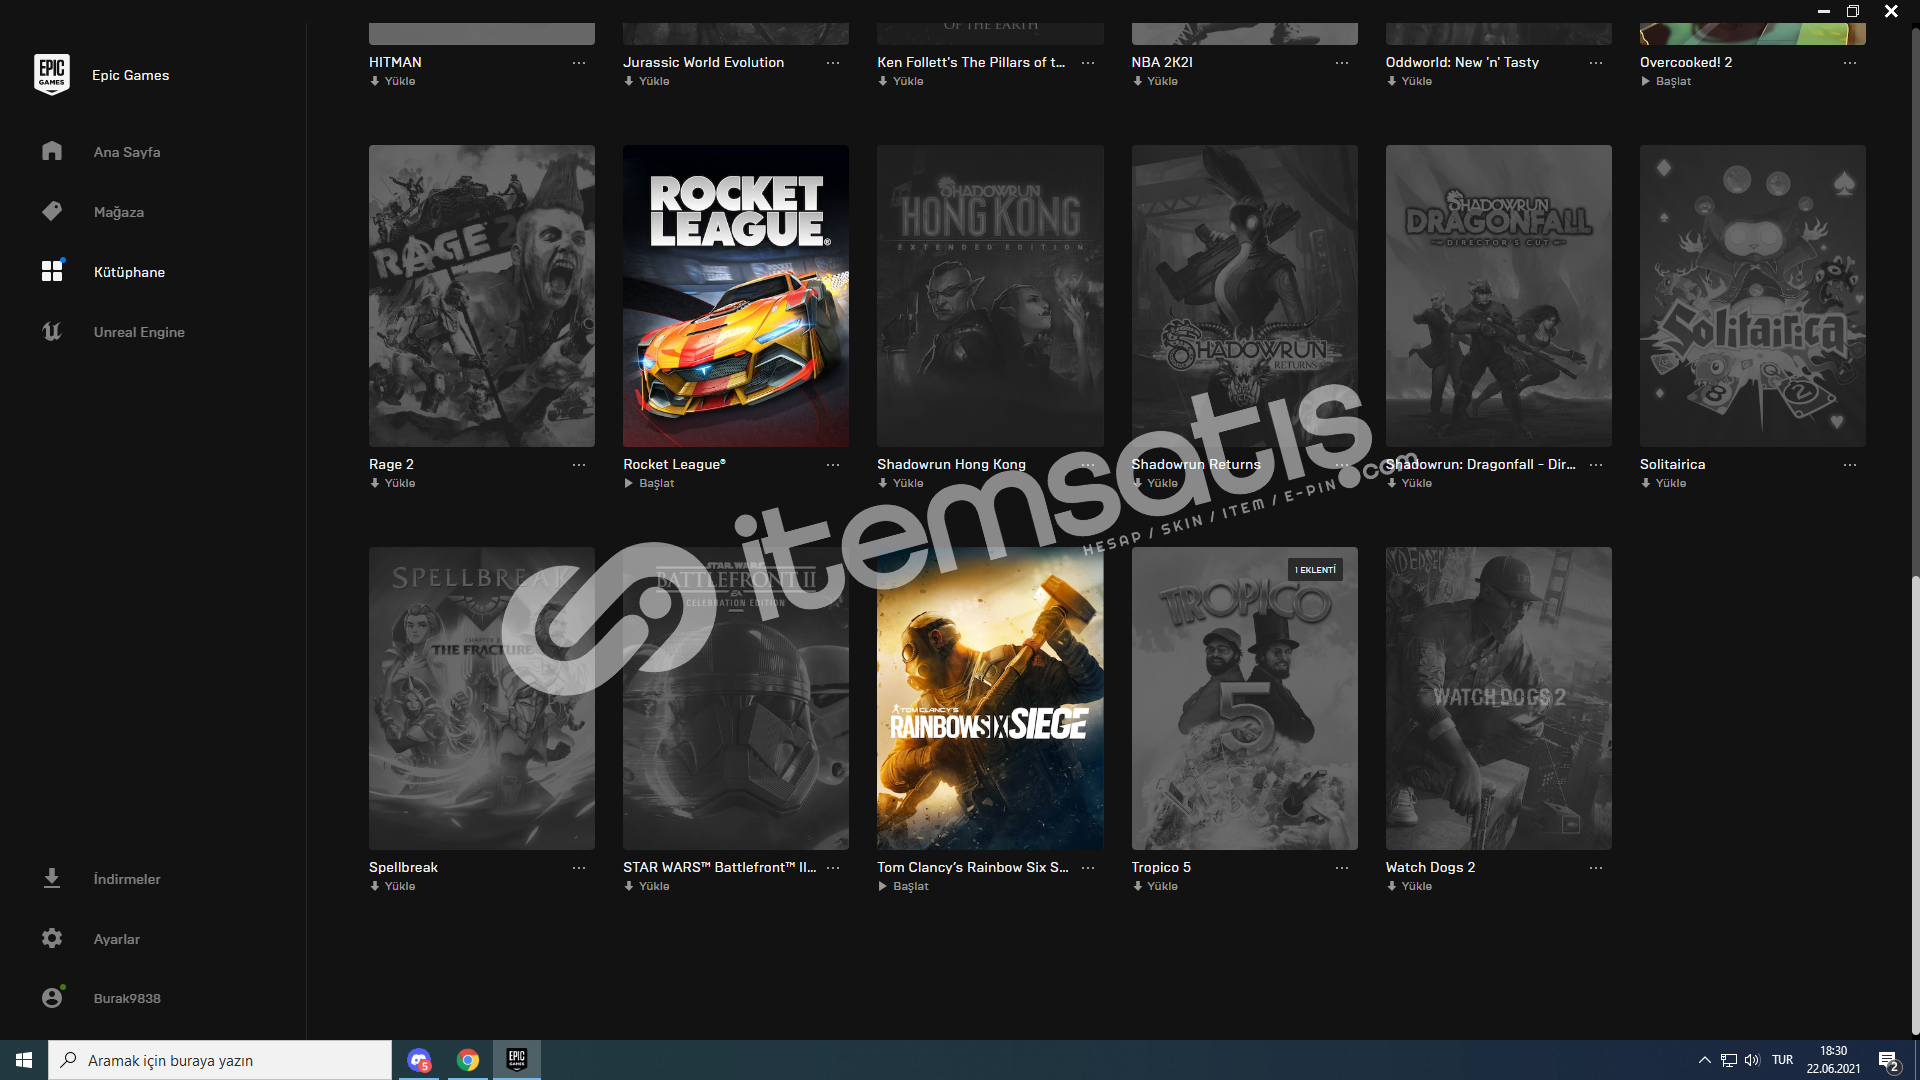The width and height of the screenshot is (1920, 1080).
Task: Open the Ayarlar settings gear icon
Action: 52,938
